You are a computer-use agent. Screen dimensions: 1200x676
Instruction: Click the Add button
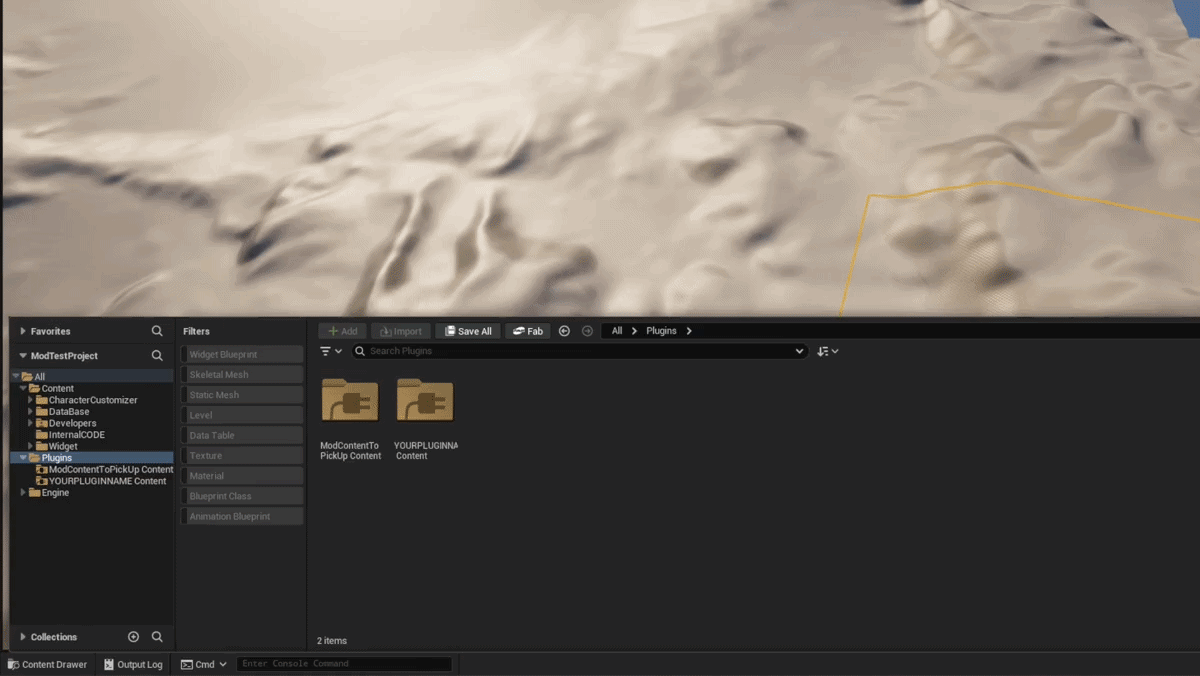pos(343,331)
